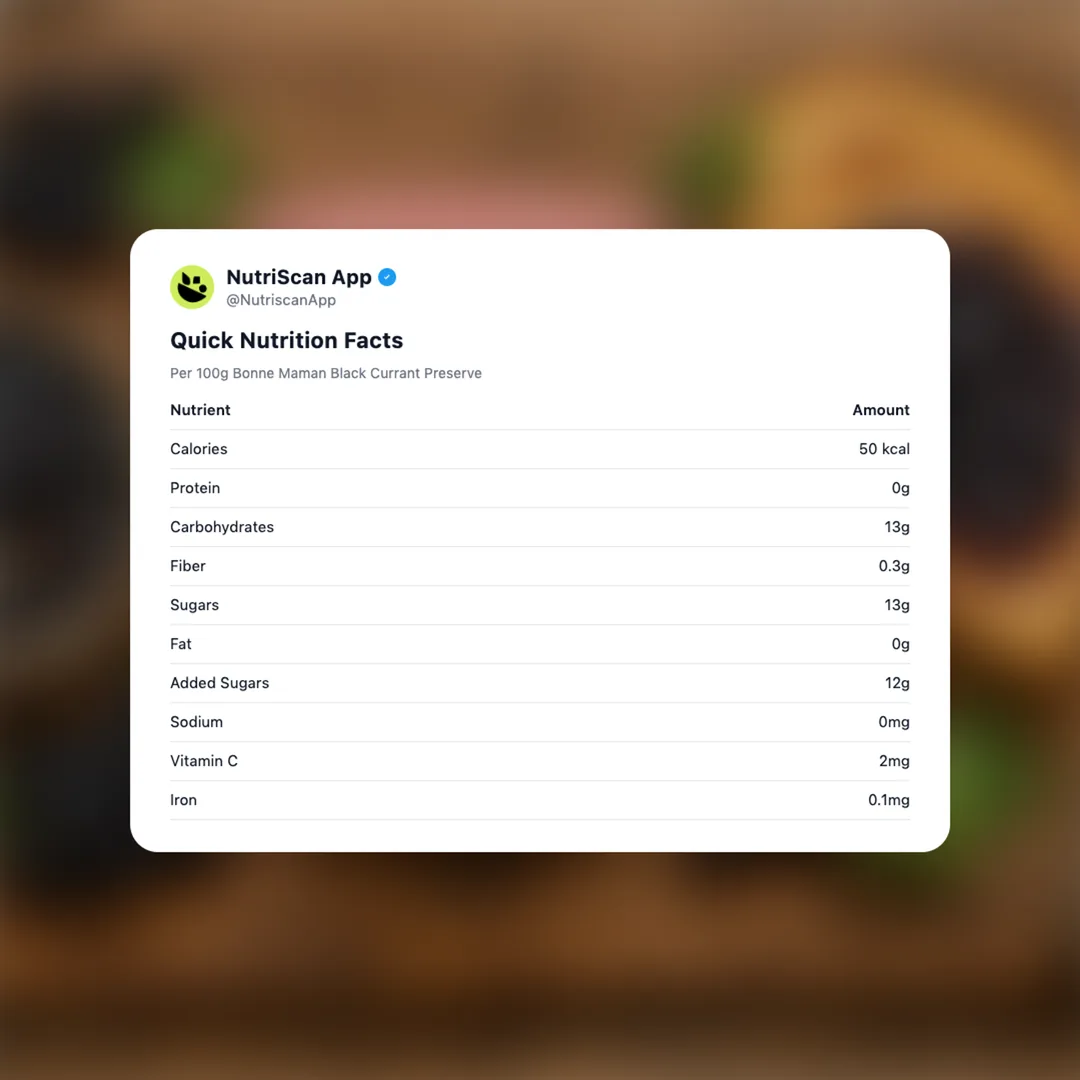Click the Bonne Maman Black Currant Preserve subtitle

(326, 373)
